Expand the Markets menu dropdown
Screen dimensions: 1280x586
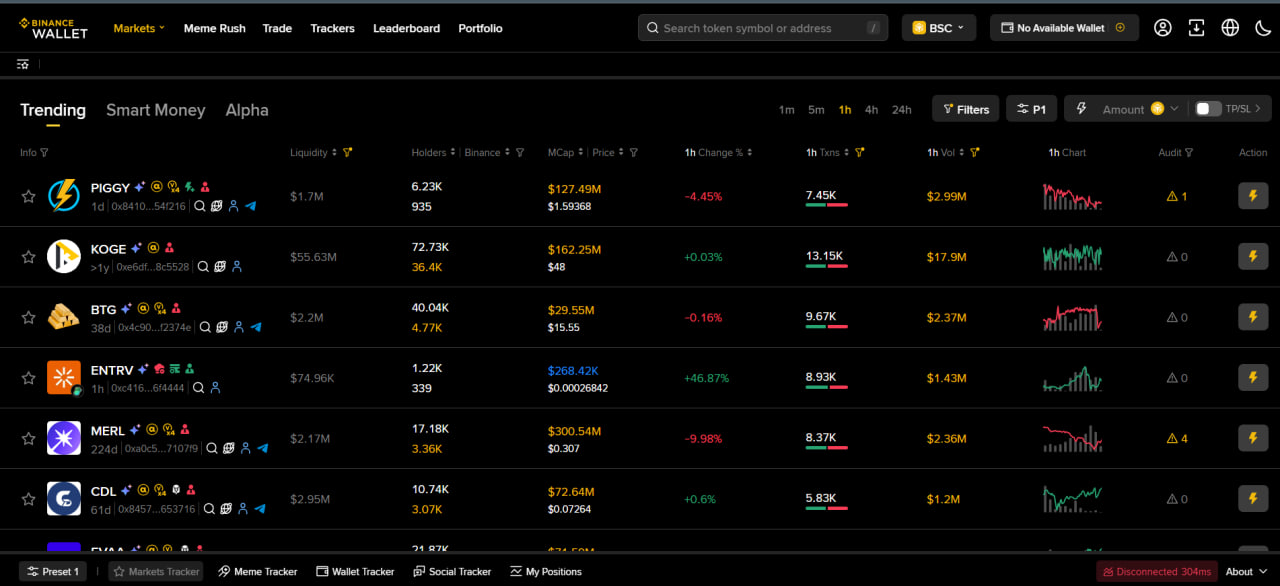coord(139,28)
